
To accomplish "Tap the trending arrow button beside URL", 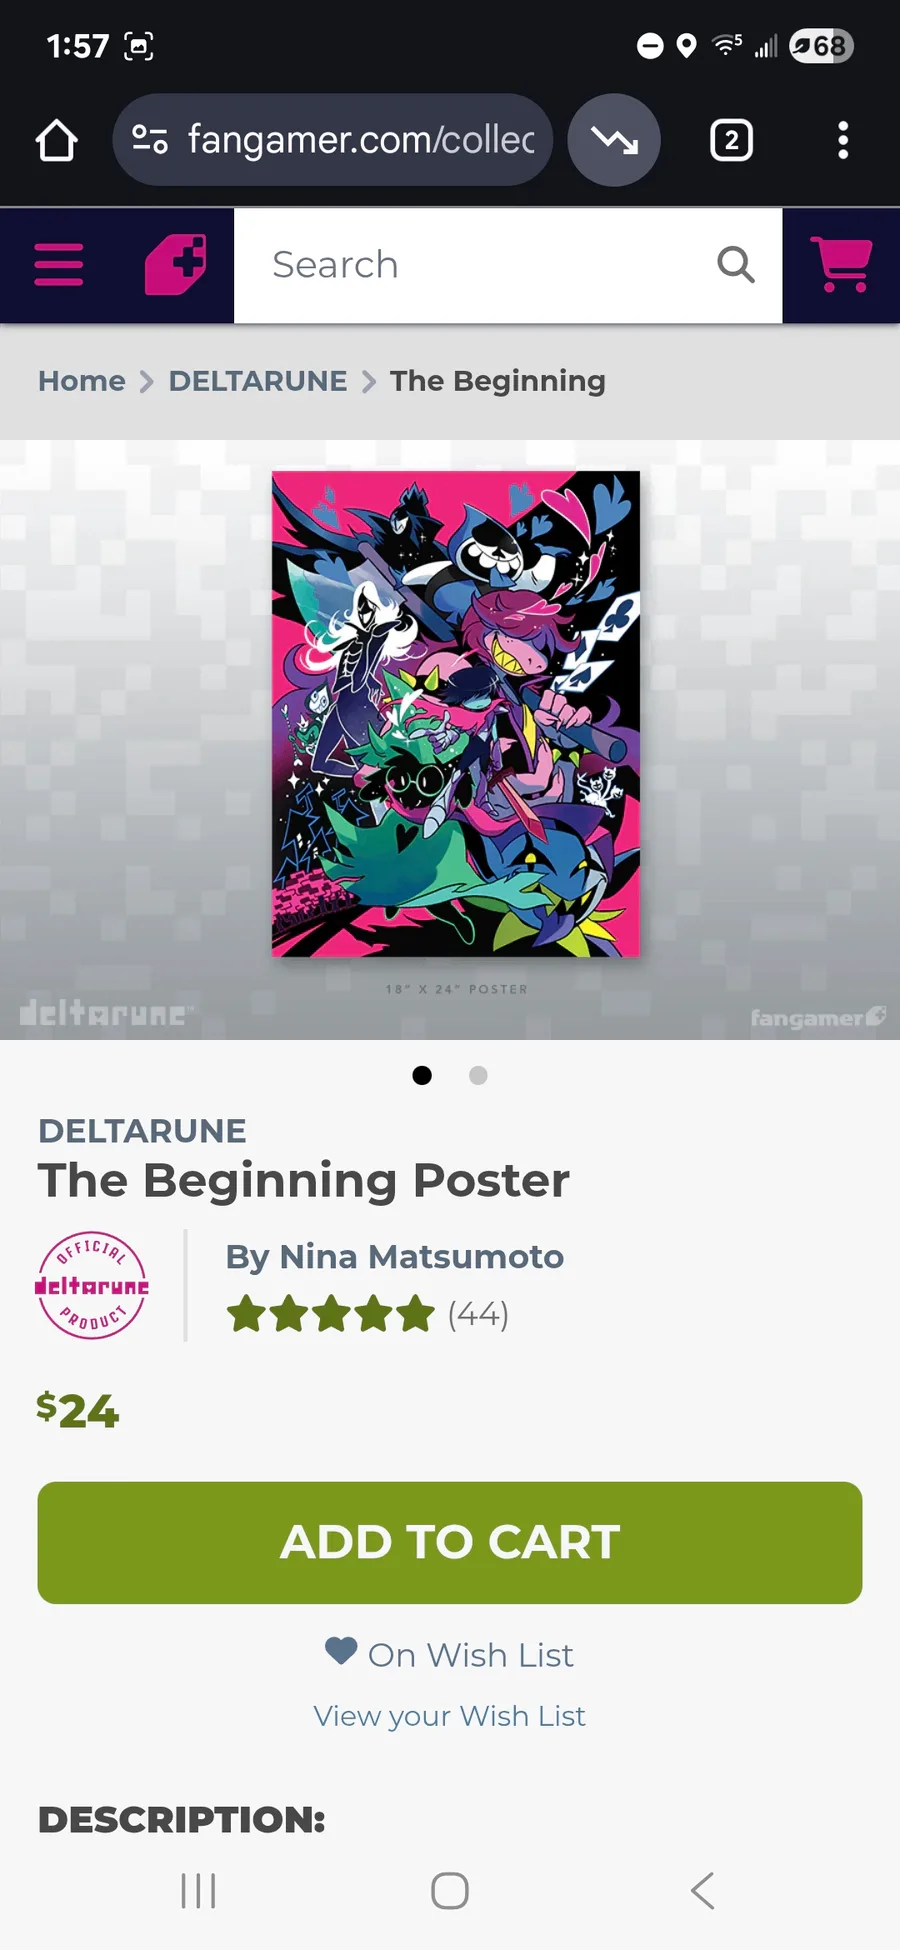I will tap(614, 140).
